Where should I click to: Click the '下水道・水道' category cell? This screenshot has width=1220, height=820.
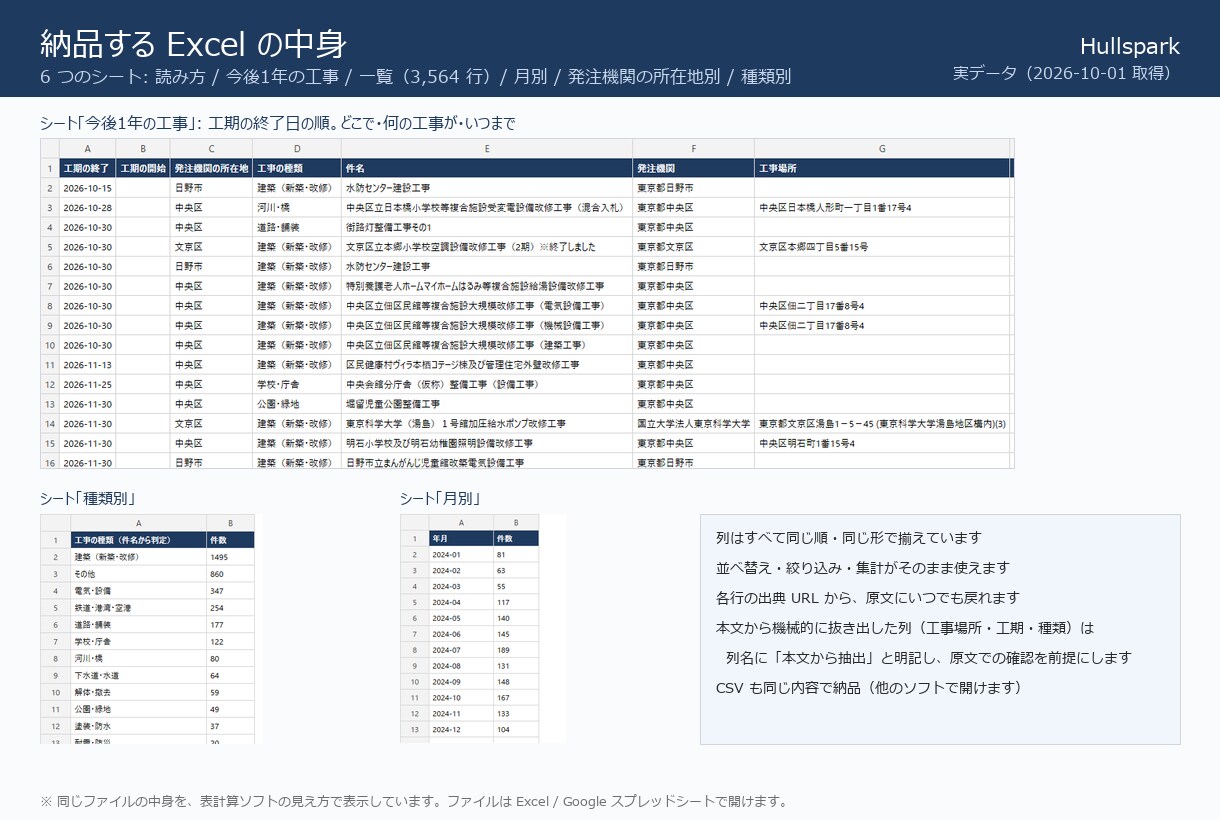point(138,676)
